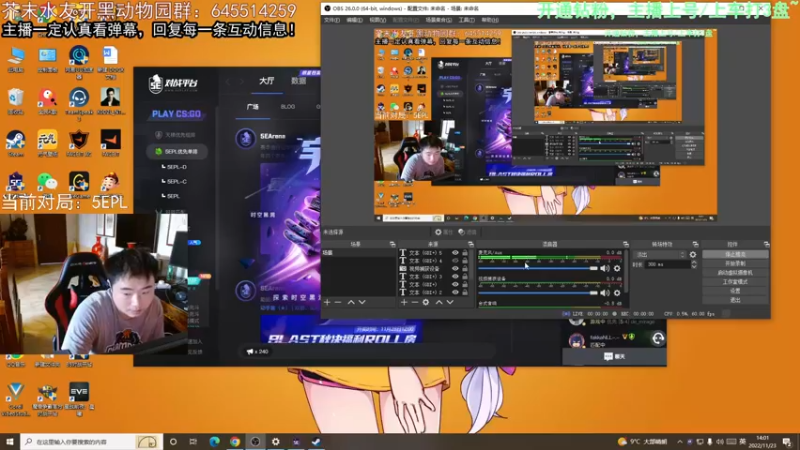Adjust the microphone/Aux volume slider
The image size is (800, 450).
point(538,268)
